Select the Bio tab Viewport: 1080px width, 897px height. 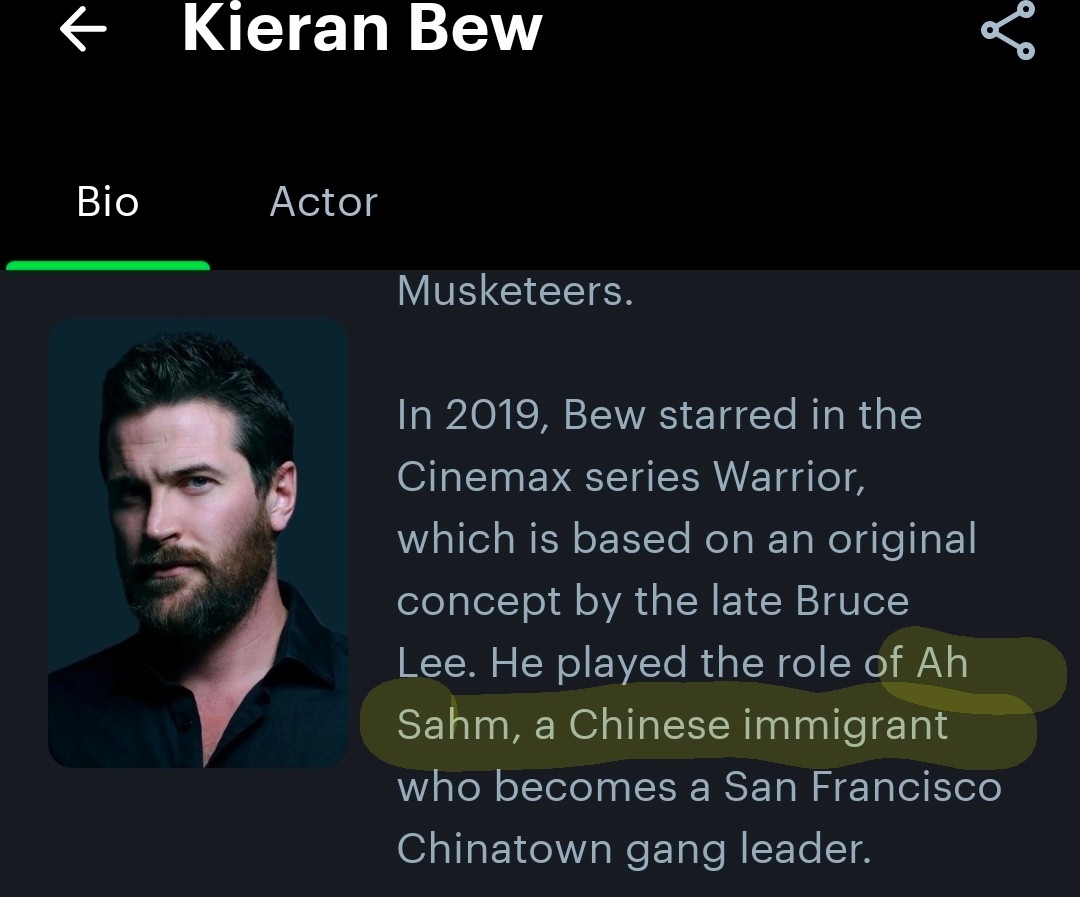[x=107, y=202]
